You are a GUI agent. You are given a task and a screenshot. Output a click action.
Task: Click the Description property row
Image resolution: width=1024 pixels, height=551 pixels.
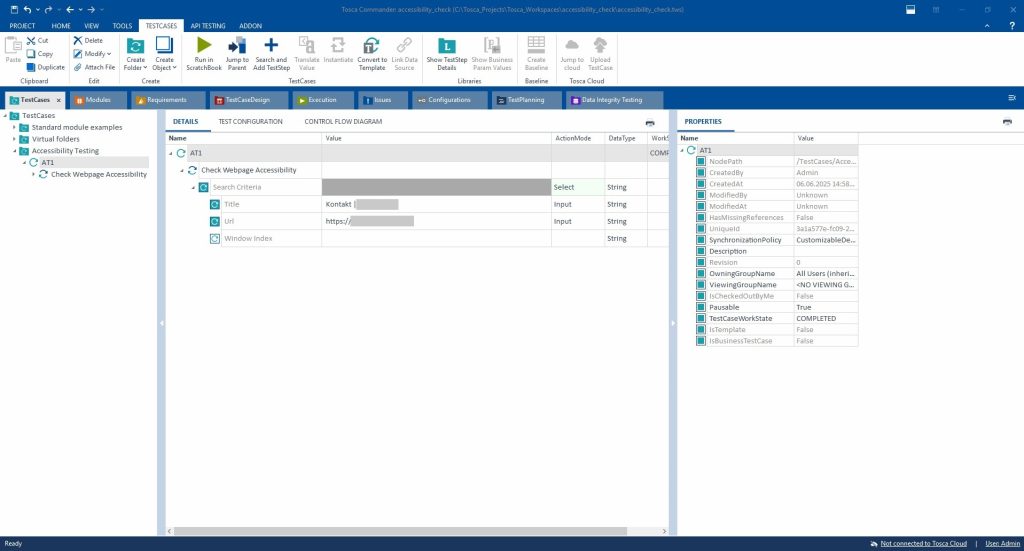776,251
